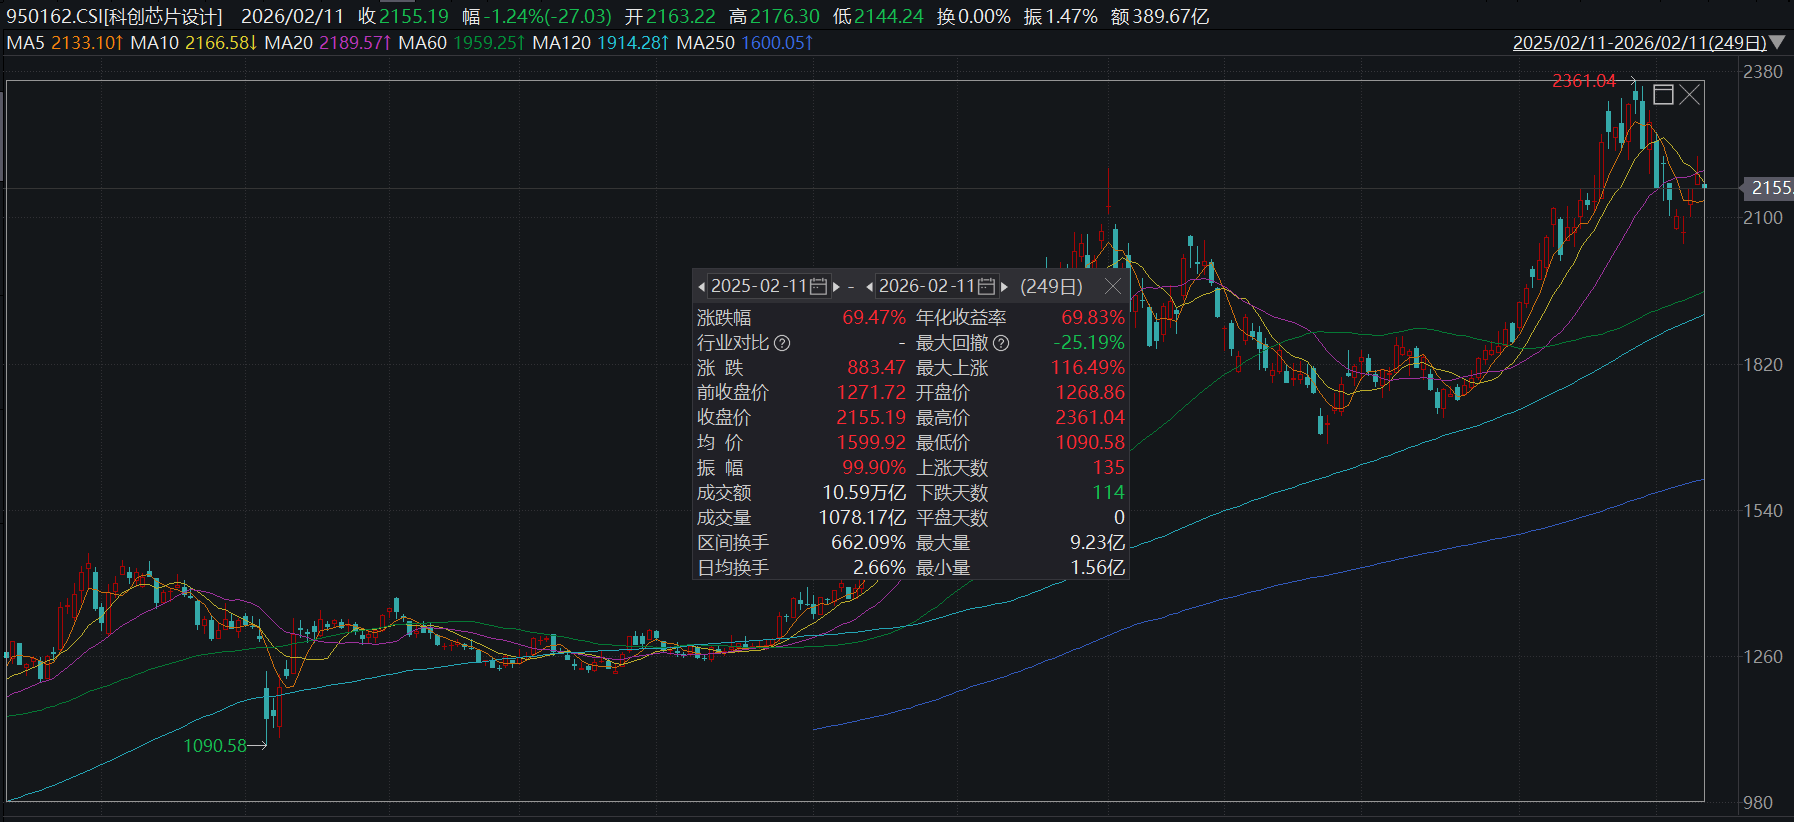Click the current price tag on the axis
Screen dimensions: 1794x822
click(1769, 188)
